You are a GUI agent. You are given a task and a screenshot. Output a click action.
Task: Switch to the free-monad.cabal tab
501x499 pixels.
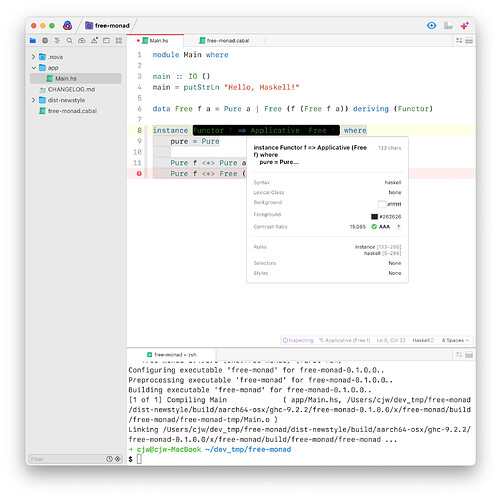click(x=224, y=41)
